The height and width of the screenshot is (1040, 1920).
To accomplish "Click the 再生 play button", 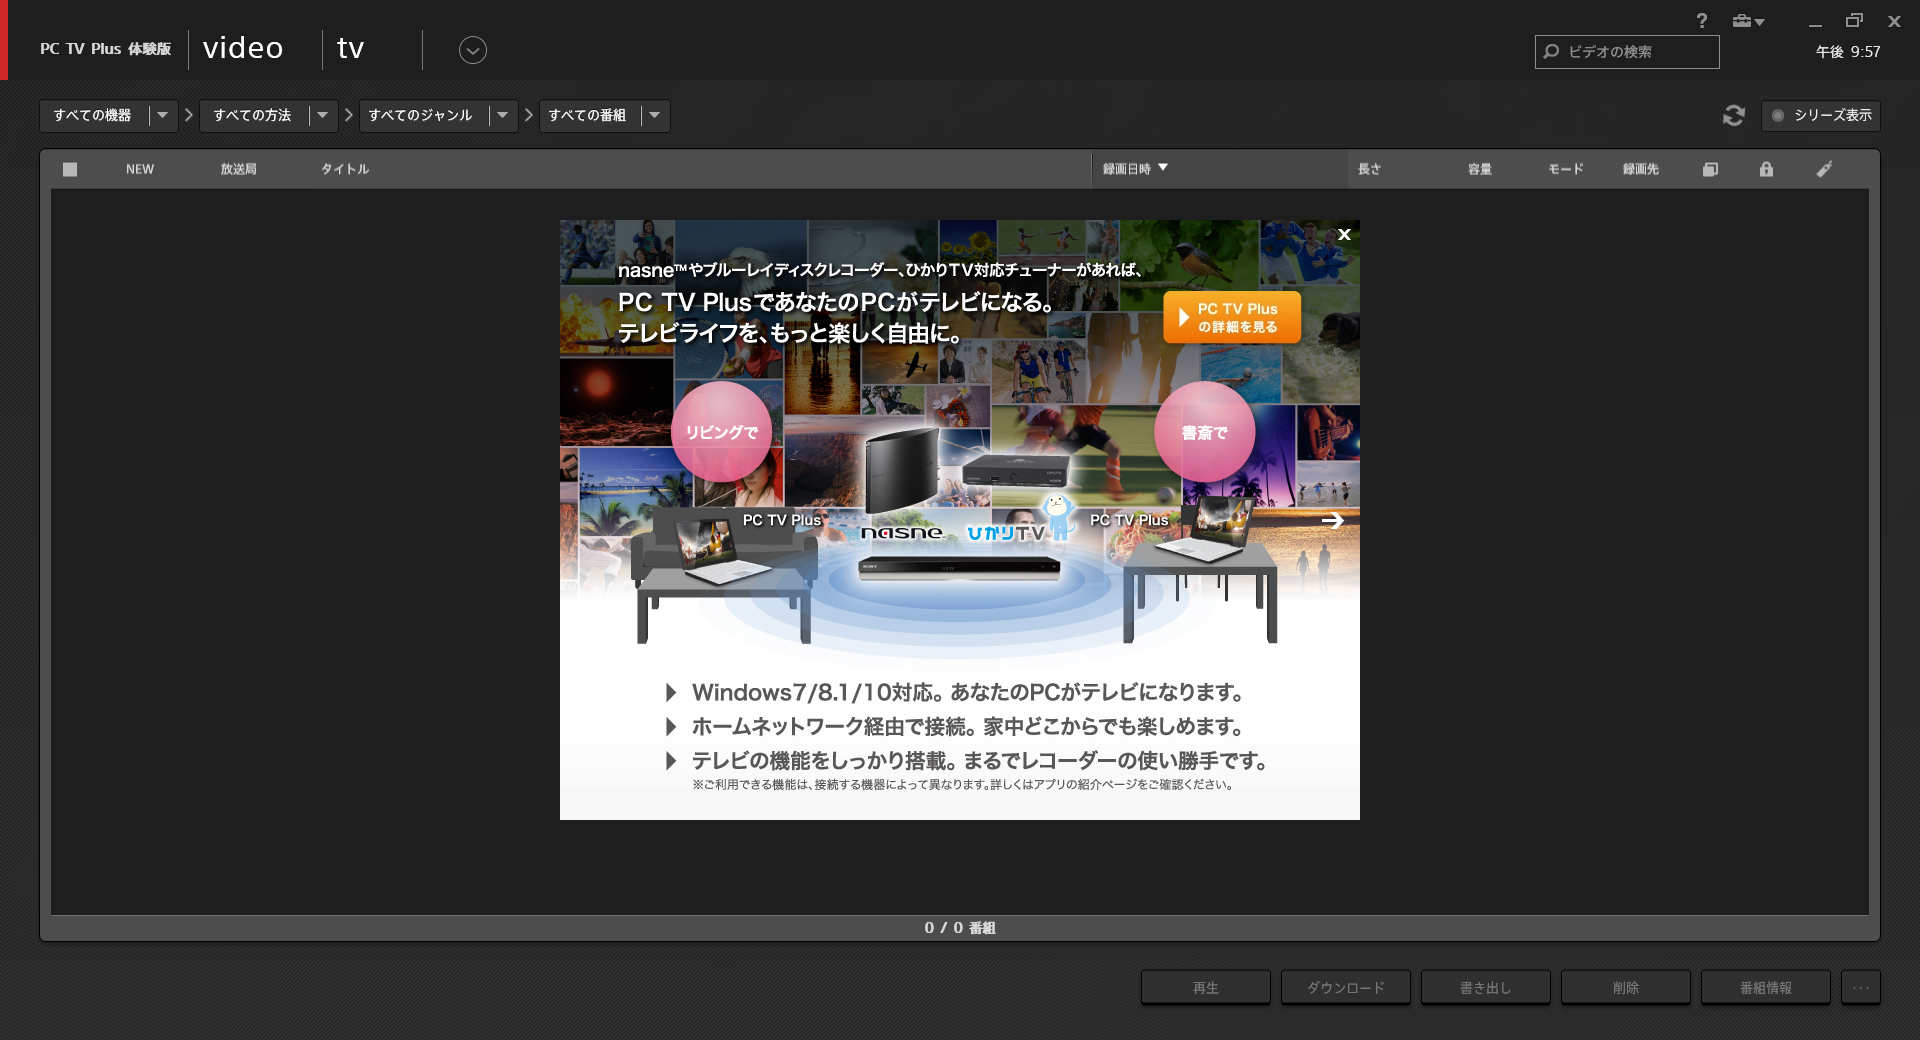I will click(x=1206, y=987).
